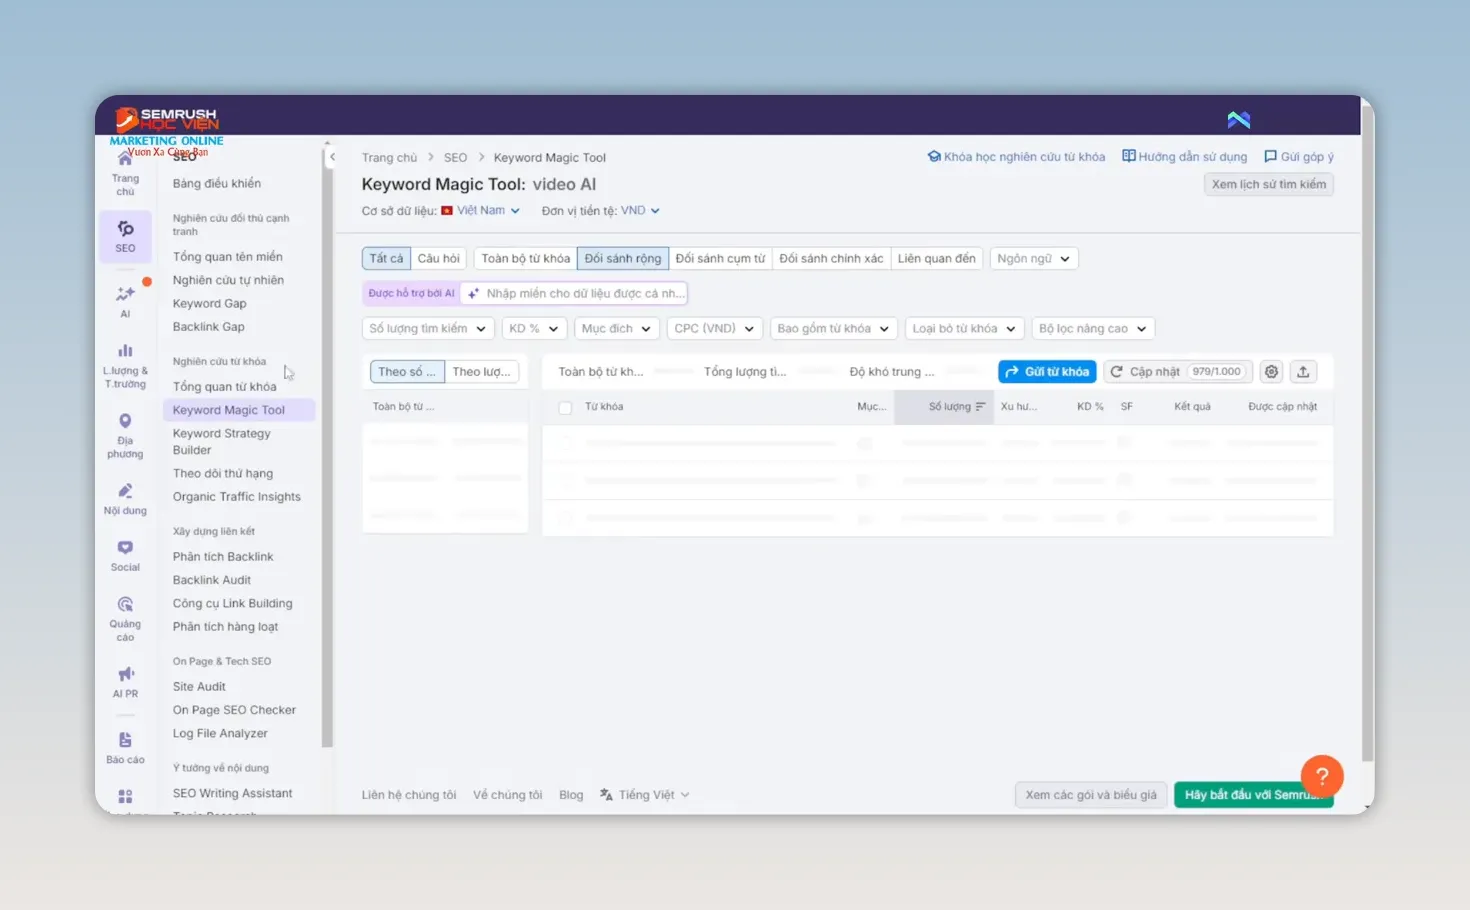Select the Câu hỏi tab
The image size is (1470, 910).
click(439, 259)
